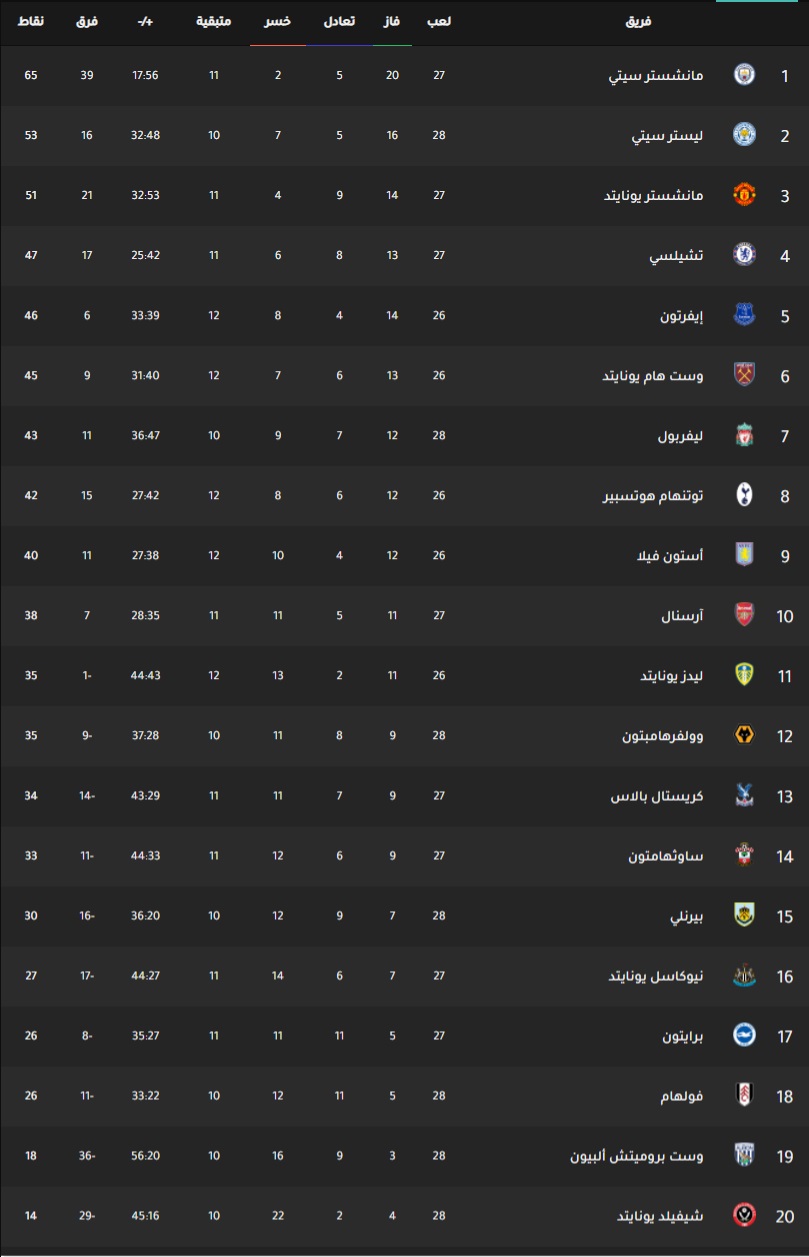
Task: Click the Arsenal crest icon
Action: pyautogui.click(x=744, y=615)
